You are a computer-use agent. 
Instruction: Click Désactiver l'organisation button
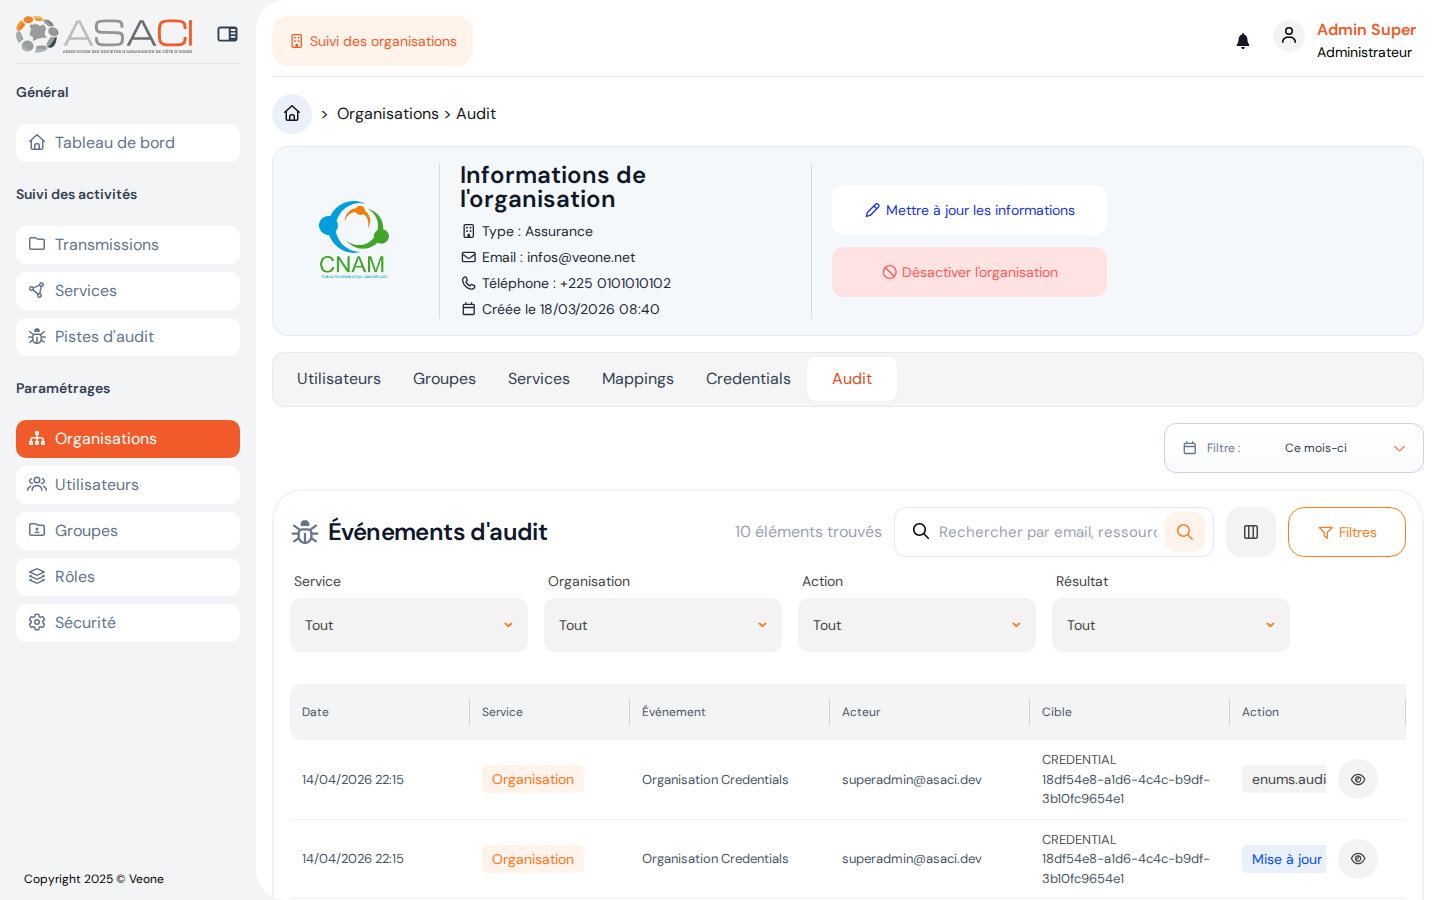(x=969, y=271)
